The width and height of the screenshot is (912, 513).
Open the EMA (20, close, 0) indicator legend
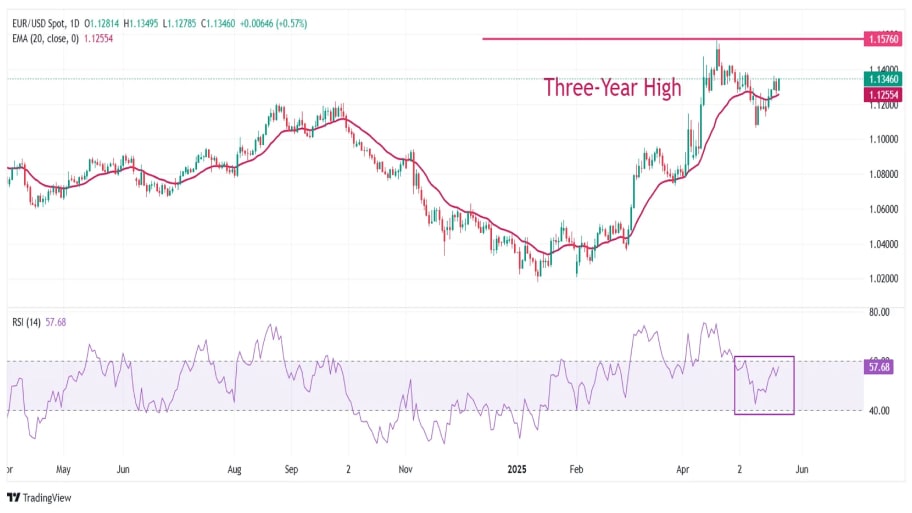click(45, 38)
